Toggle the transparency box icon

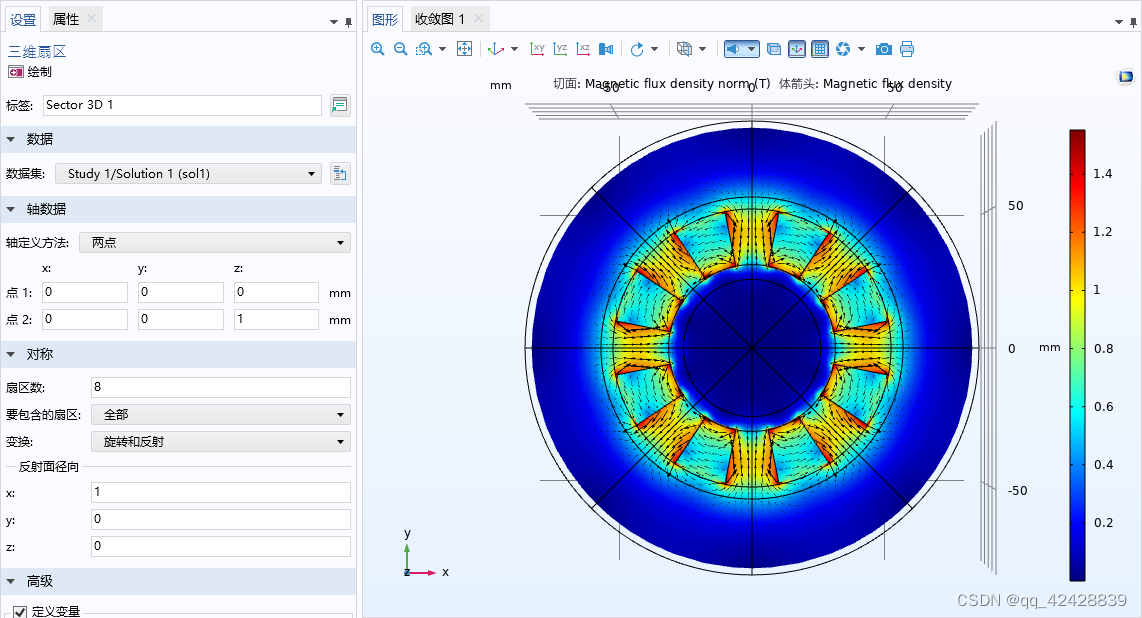(774, 49)
